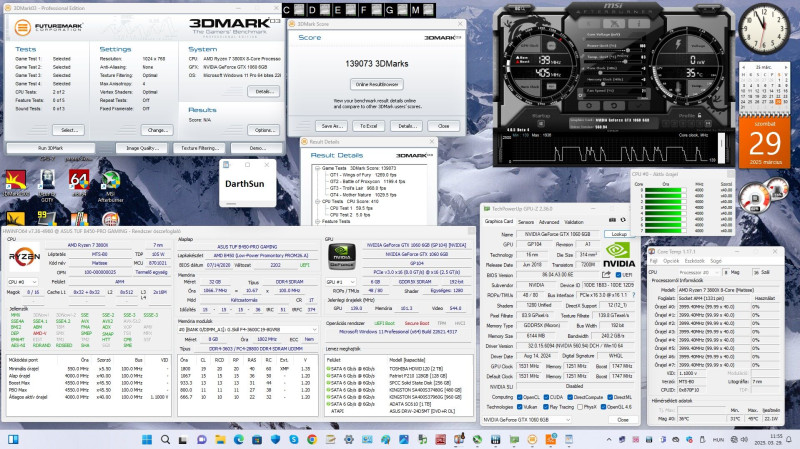Image resolution: width=800 pixels, height=449 pixels.
Task: Click the Afterburner apply checkmark button
Action: [x=639, y=105]
